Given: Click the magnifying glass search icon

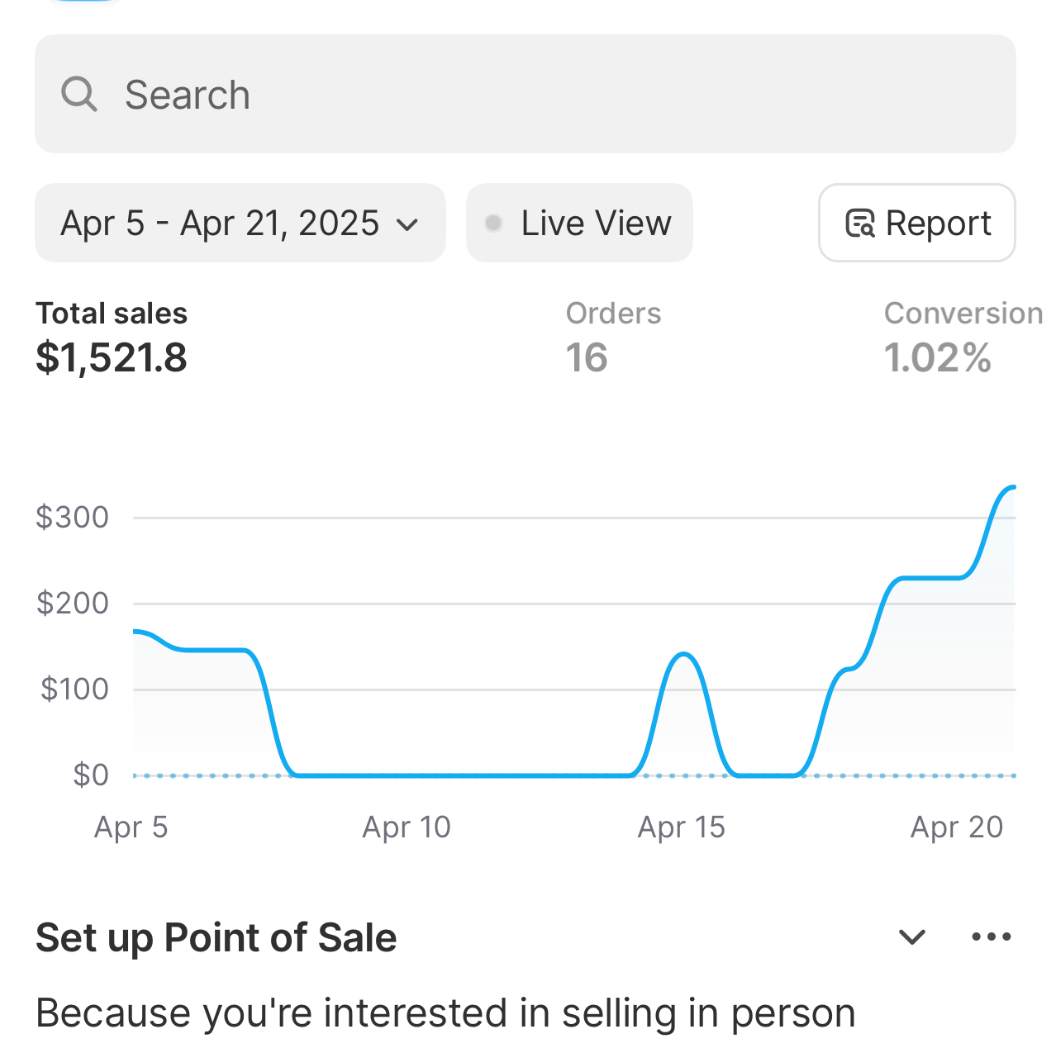Looking at the screenshot, I should (79, 94).
